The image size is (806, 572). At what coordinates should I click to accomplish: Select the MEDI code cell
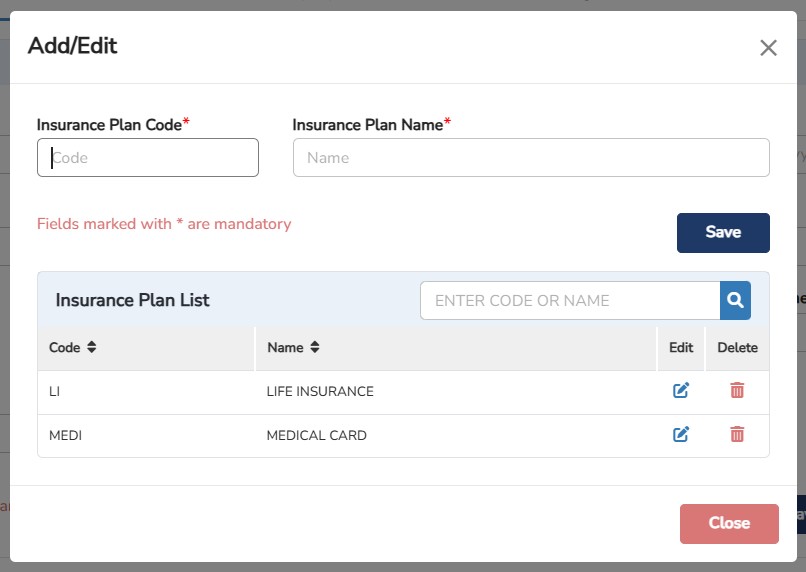coord(65,435)
